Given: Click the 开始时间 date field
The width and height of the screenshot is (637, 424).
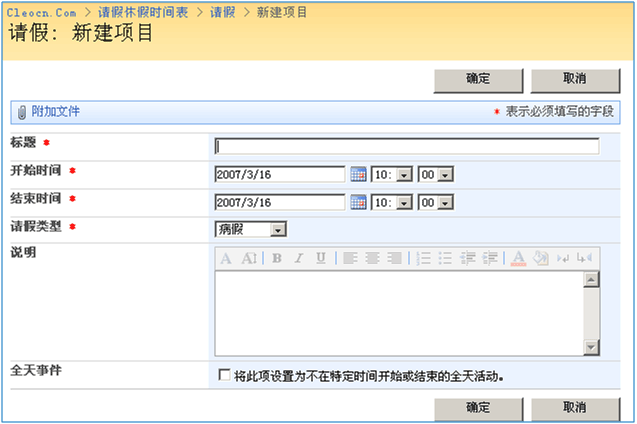Looking at the screenshot, I should click(280, 175).
